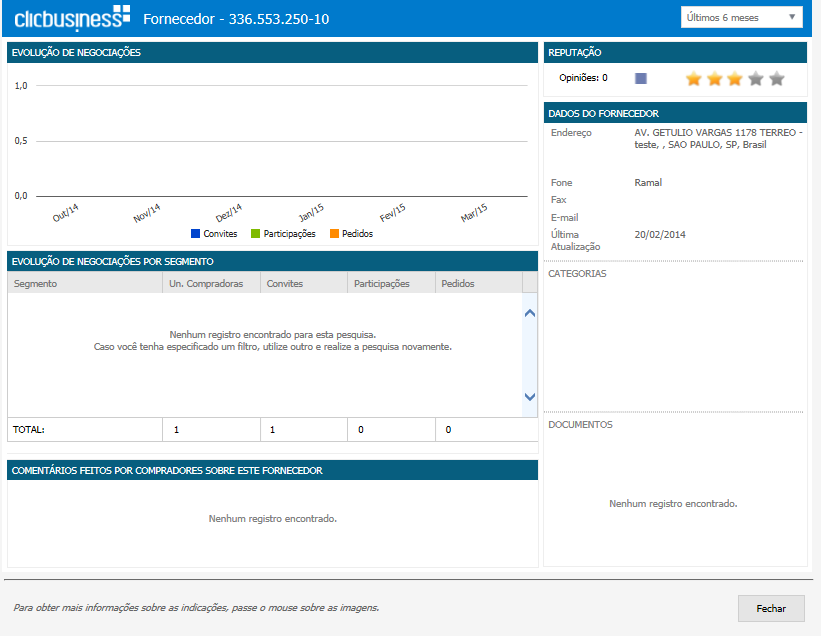Sort by Participações column header
821x636 pixels.
[391, 283]
